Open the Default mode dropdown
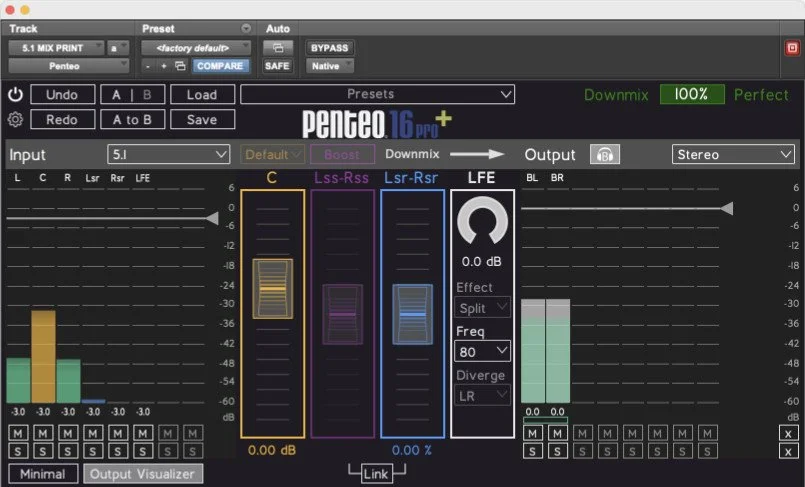Viewport: 805px width, 487px height. click(x=272, y=154)
